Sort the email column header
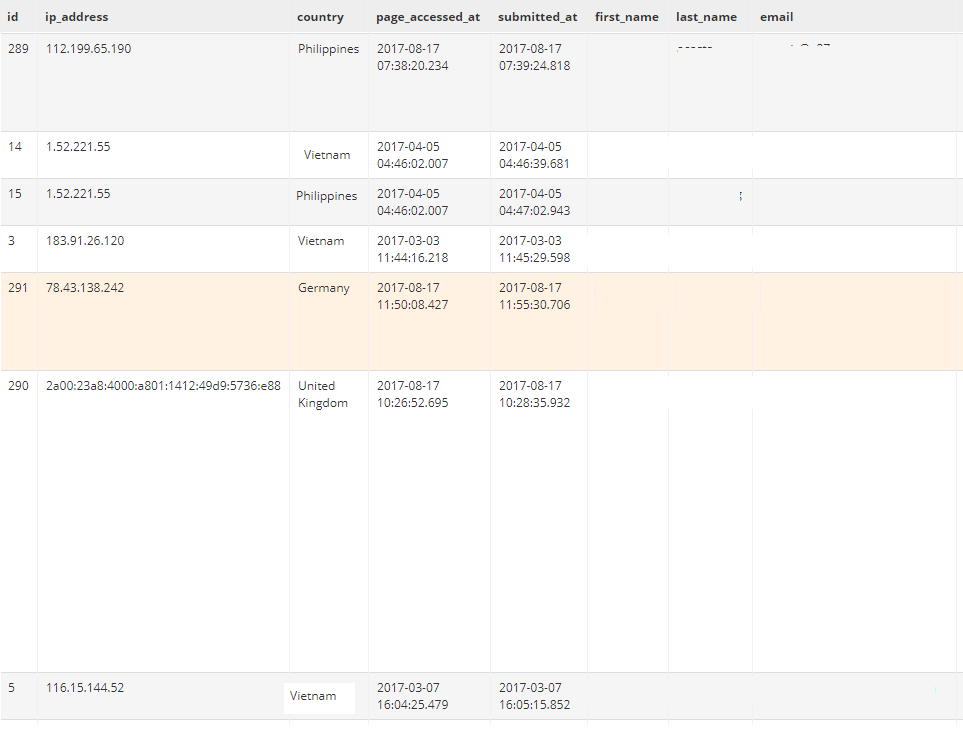This screenshot has width=963, height=750. [776, 16]
